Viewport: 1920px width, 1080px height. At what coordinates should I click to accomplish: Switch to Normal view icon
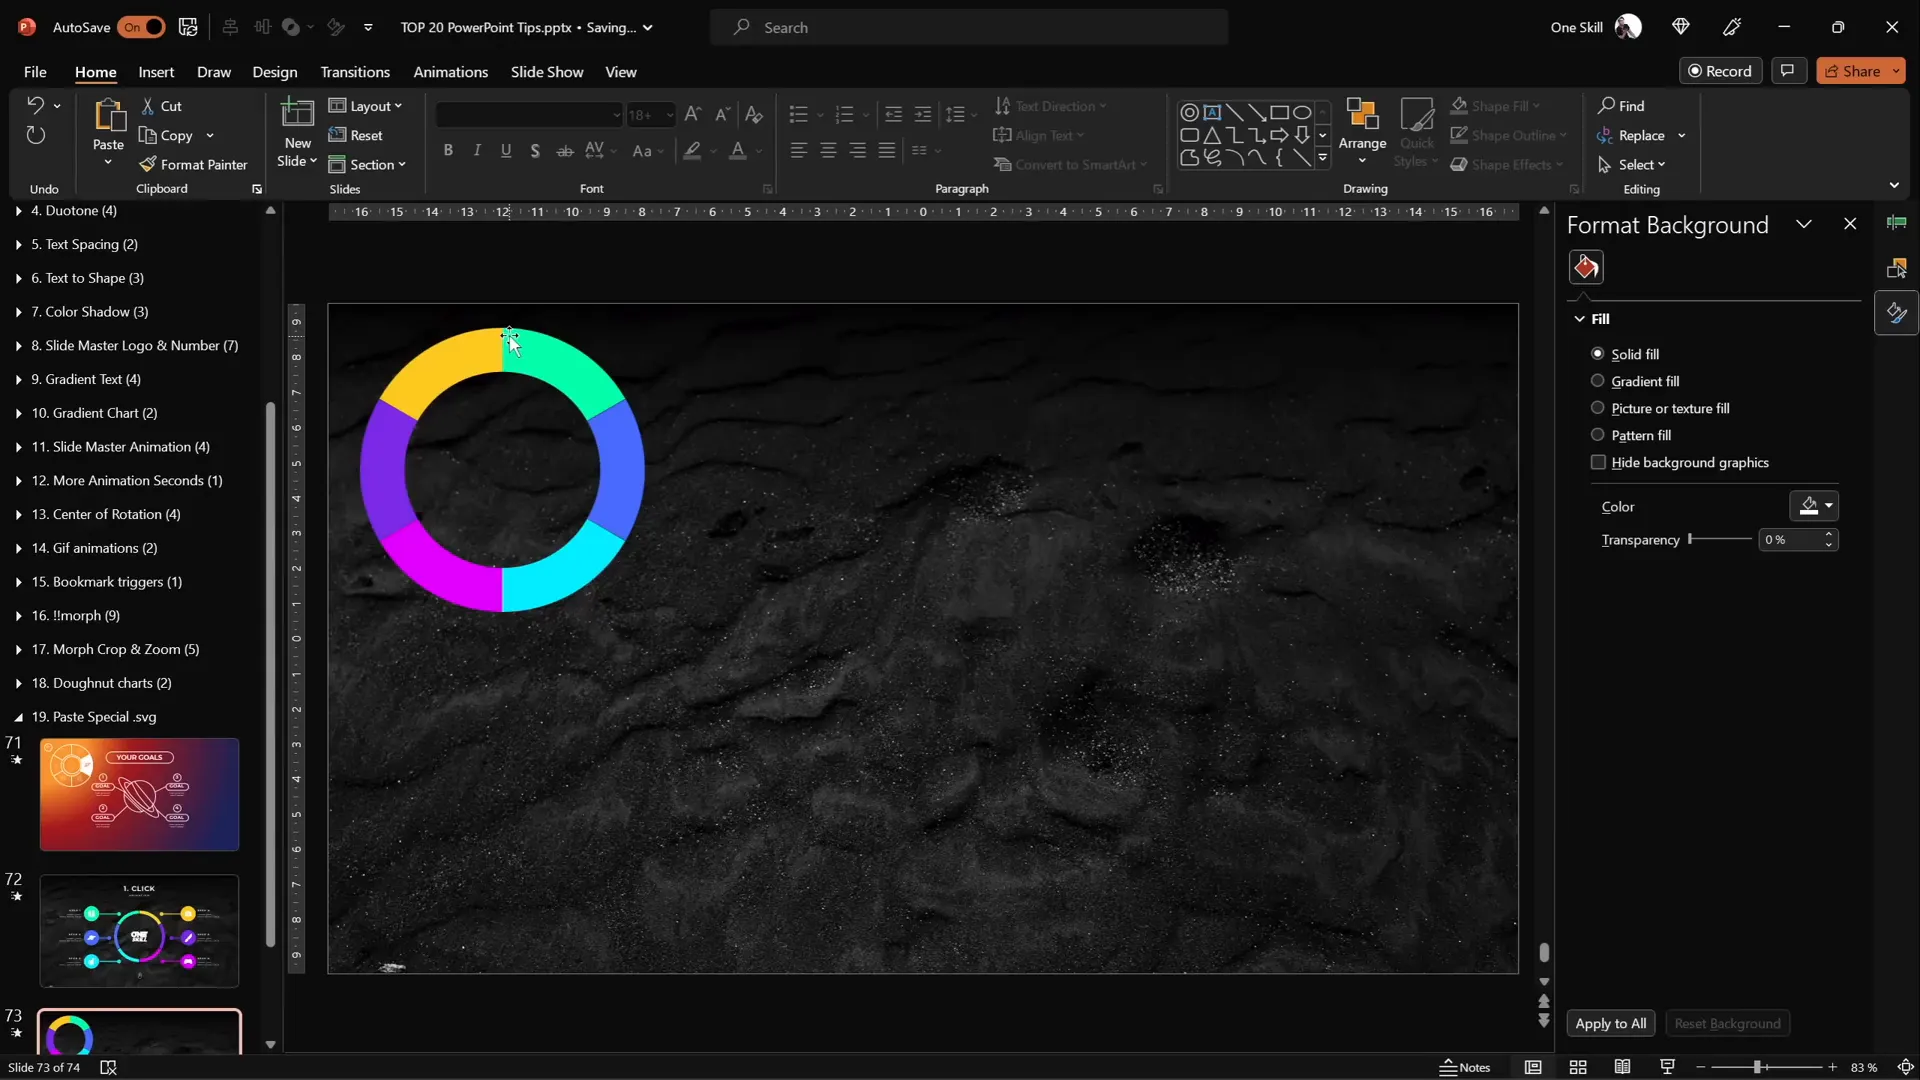pos(1533,1067)
